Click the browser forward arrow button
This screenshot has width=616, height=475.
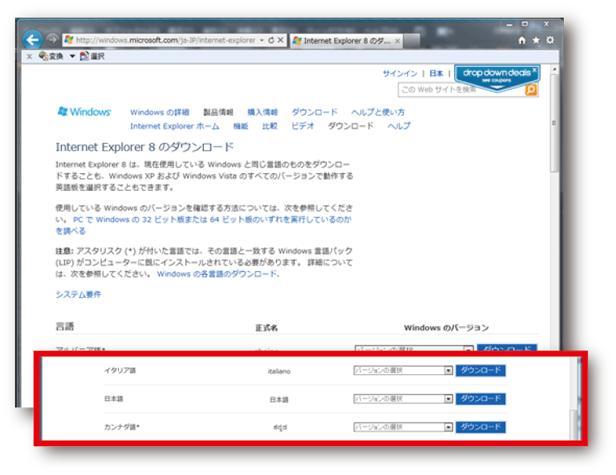tap(52, 40)
